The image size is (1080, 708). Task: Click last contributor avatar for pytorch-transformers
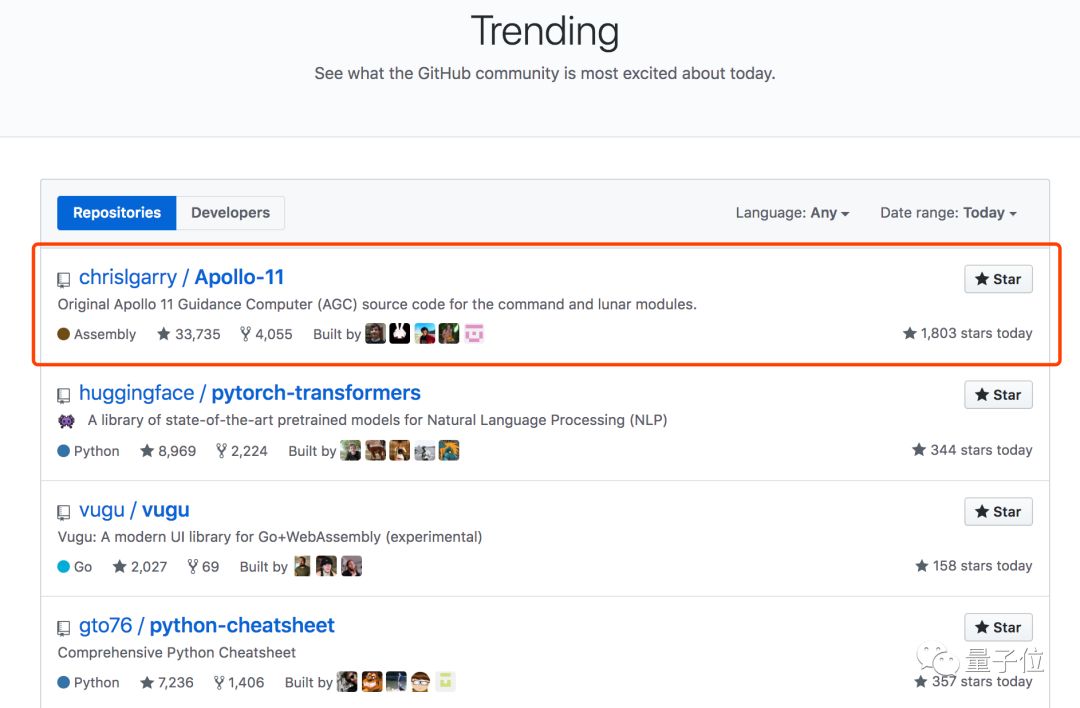[449, 451]
